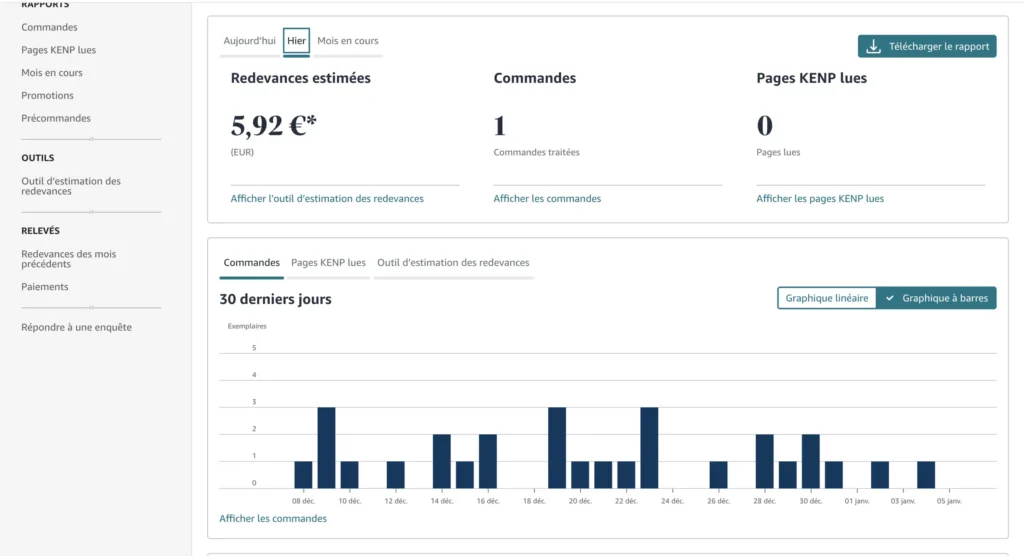Image resolution: width=1024 pixels, height=556 pixels.
Task: Click the download icon in Télécharger le rapport
Action: (873, 47)
